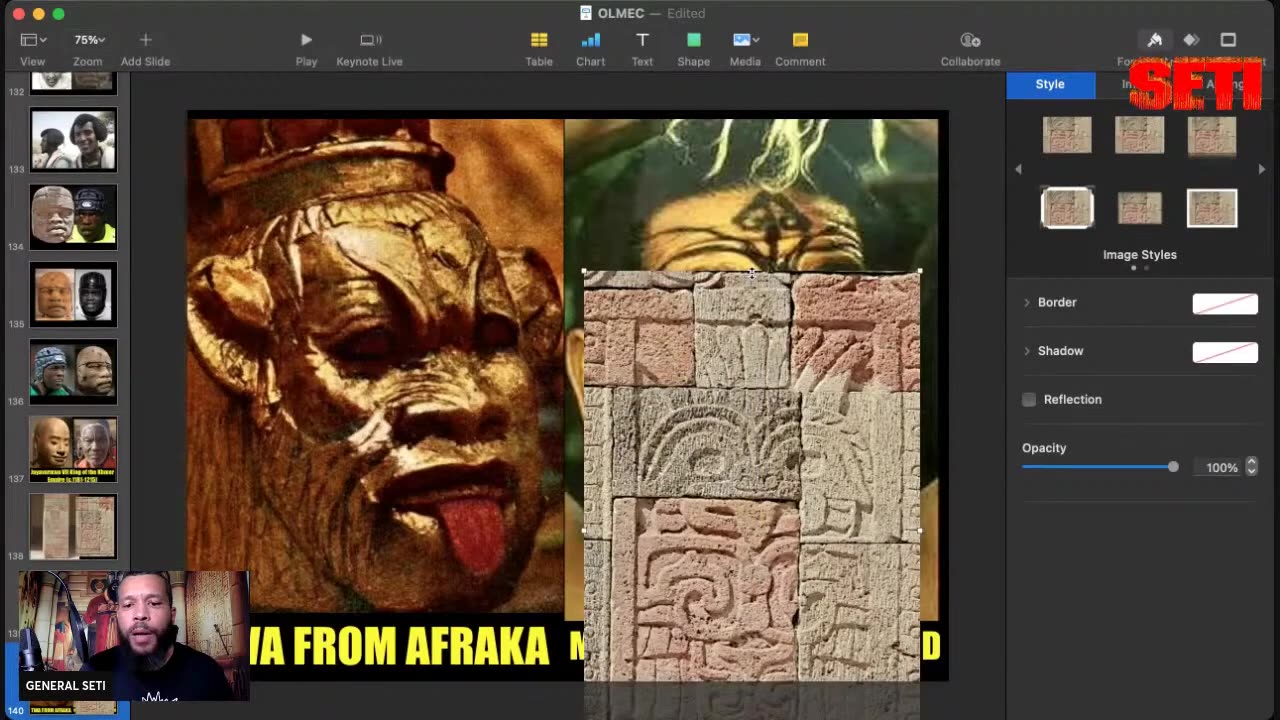The image size is (1280, 720).
Task: Start the slideshow with Play
Action: [306, 40]
